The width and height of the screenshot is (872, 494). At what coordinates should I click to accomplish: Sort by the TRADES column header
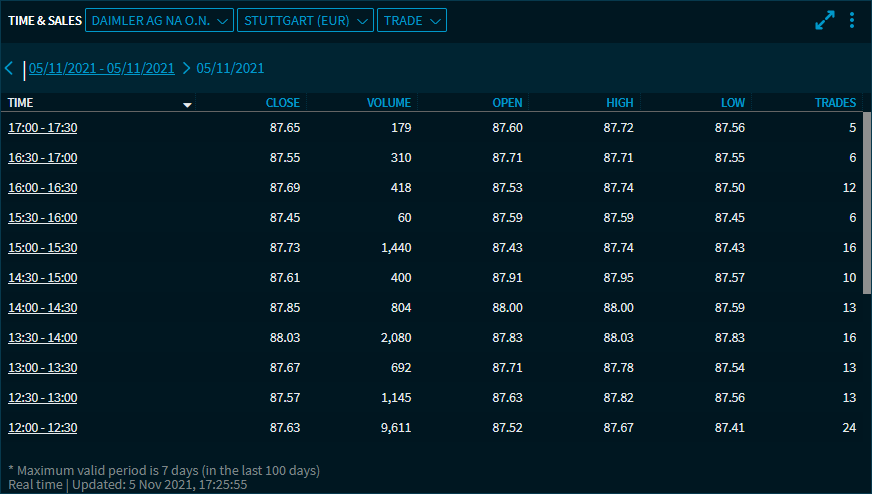pyautogui.click(x=835, y=103)
